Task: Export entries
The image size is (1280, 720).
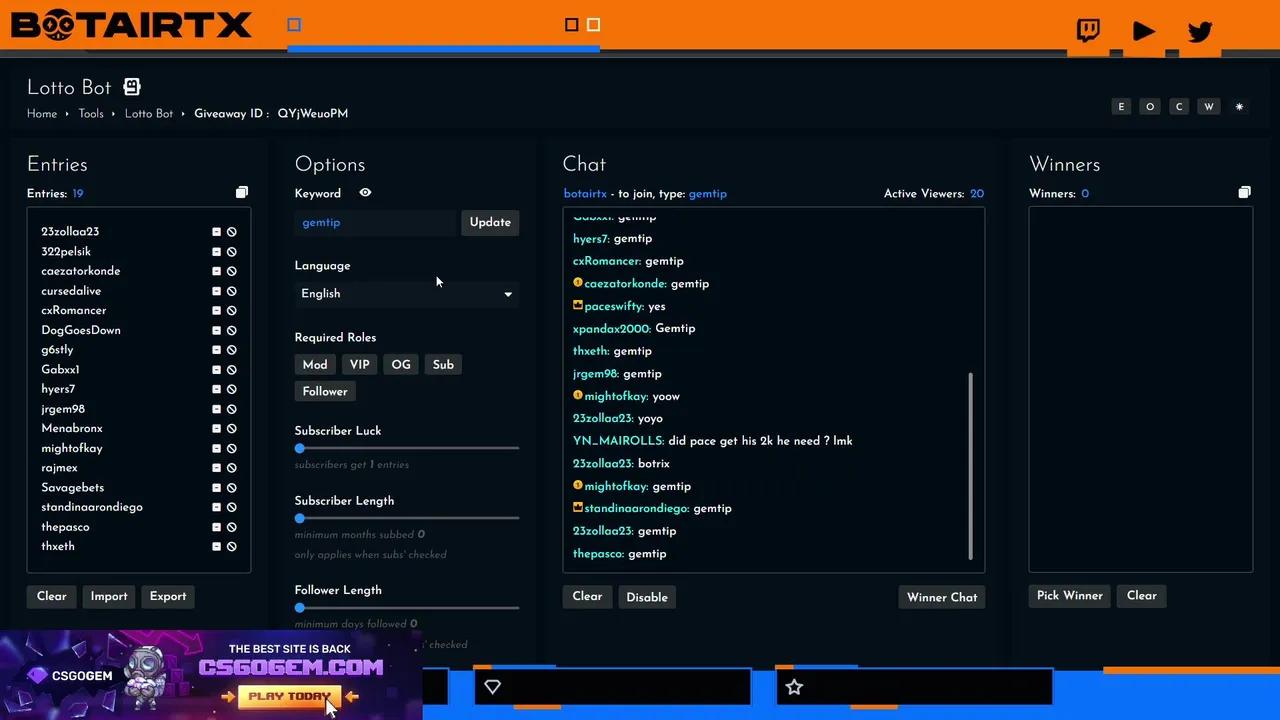Action: point(168,597)
